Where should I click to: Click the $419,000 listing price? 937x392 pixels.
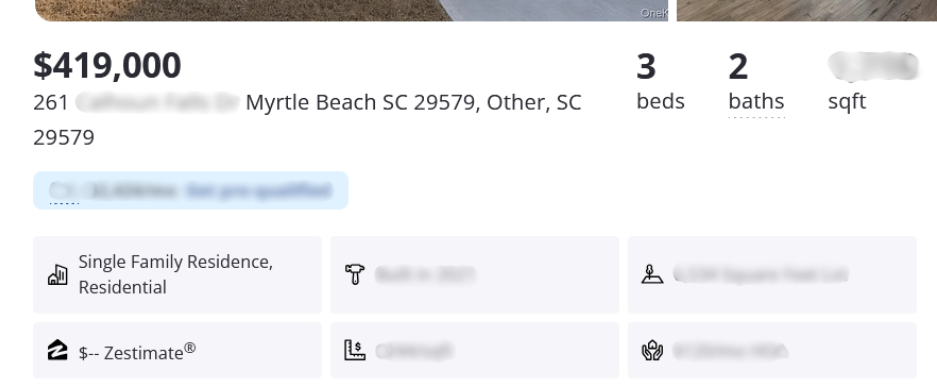click(107, 65)
